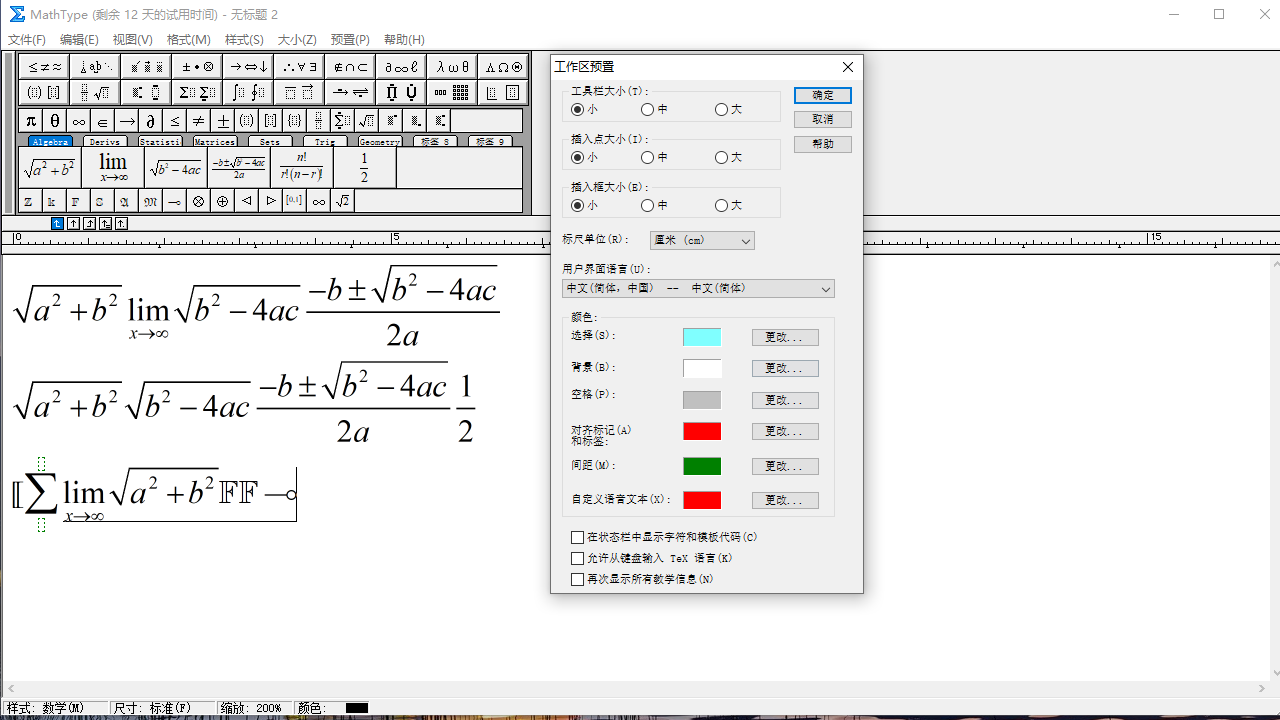Screen dimensions: 1280x720
Task: Switch to the Geometry tab
Action: point(379,142)
